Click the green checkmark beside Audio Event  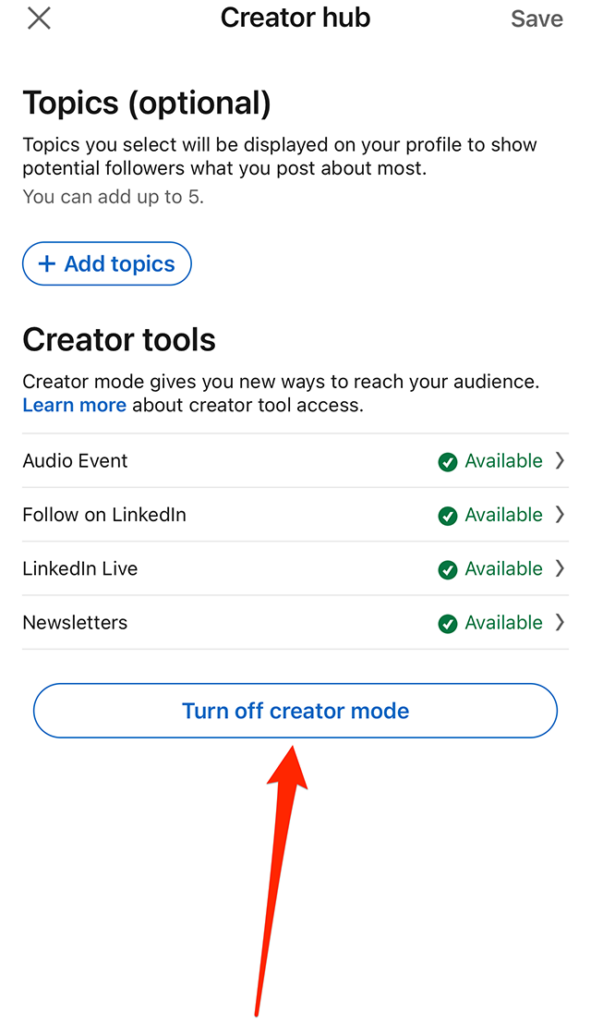pos(449,462)
